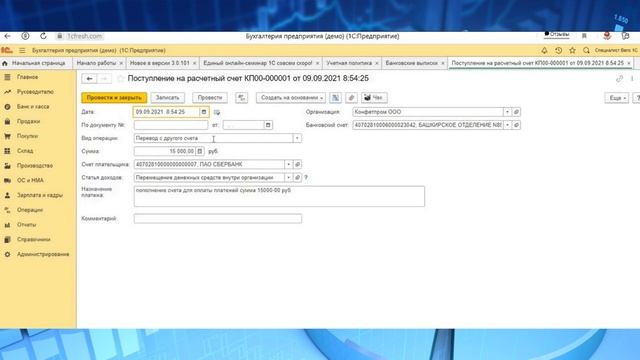Add document to favorites star
Viewport: 640px width, 360px height.
120,78
